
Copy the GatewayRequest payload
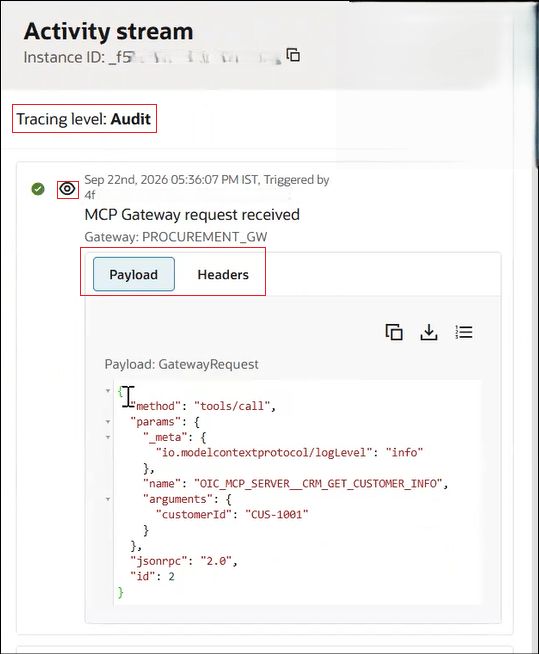tap(394, 332)
